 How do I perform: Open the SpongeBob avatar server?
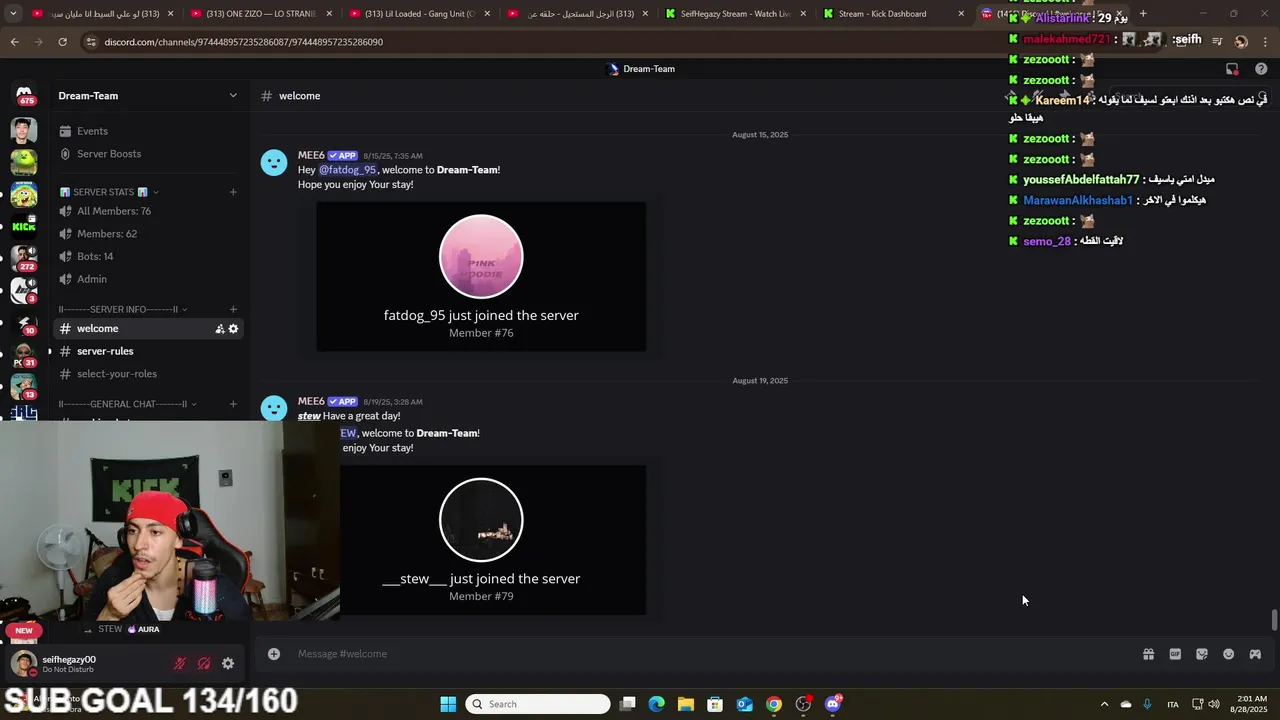[x=24, y=193]
